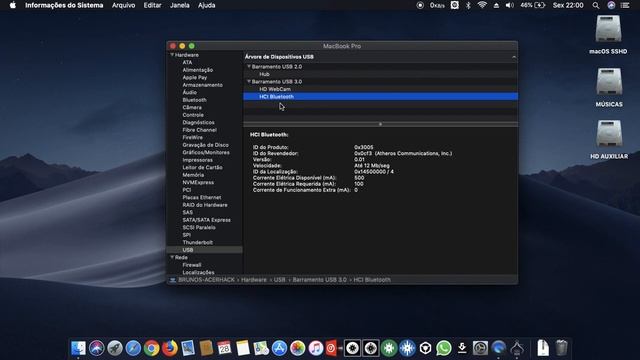Open Informações do Sistema app menu

click(64, 5)
